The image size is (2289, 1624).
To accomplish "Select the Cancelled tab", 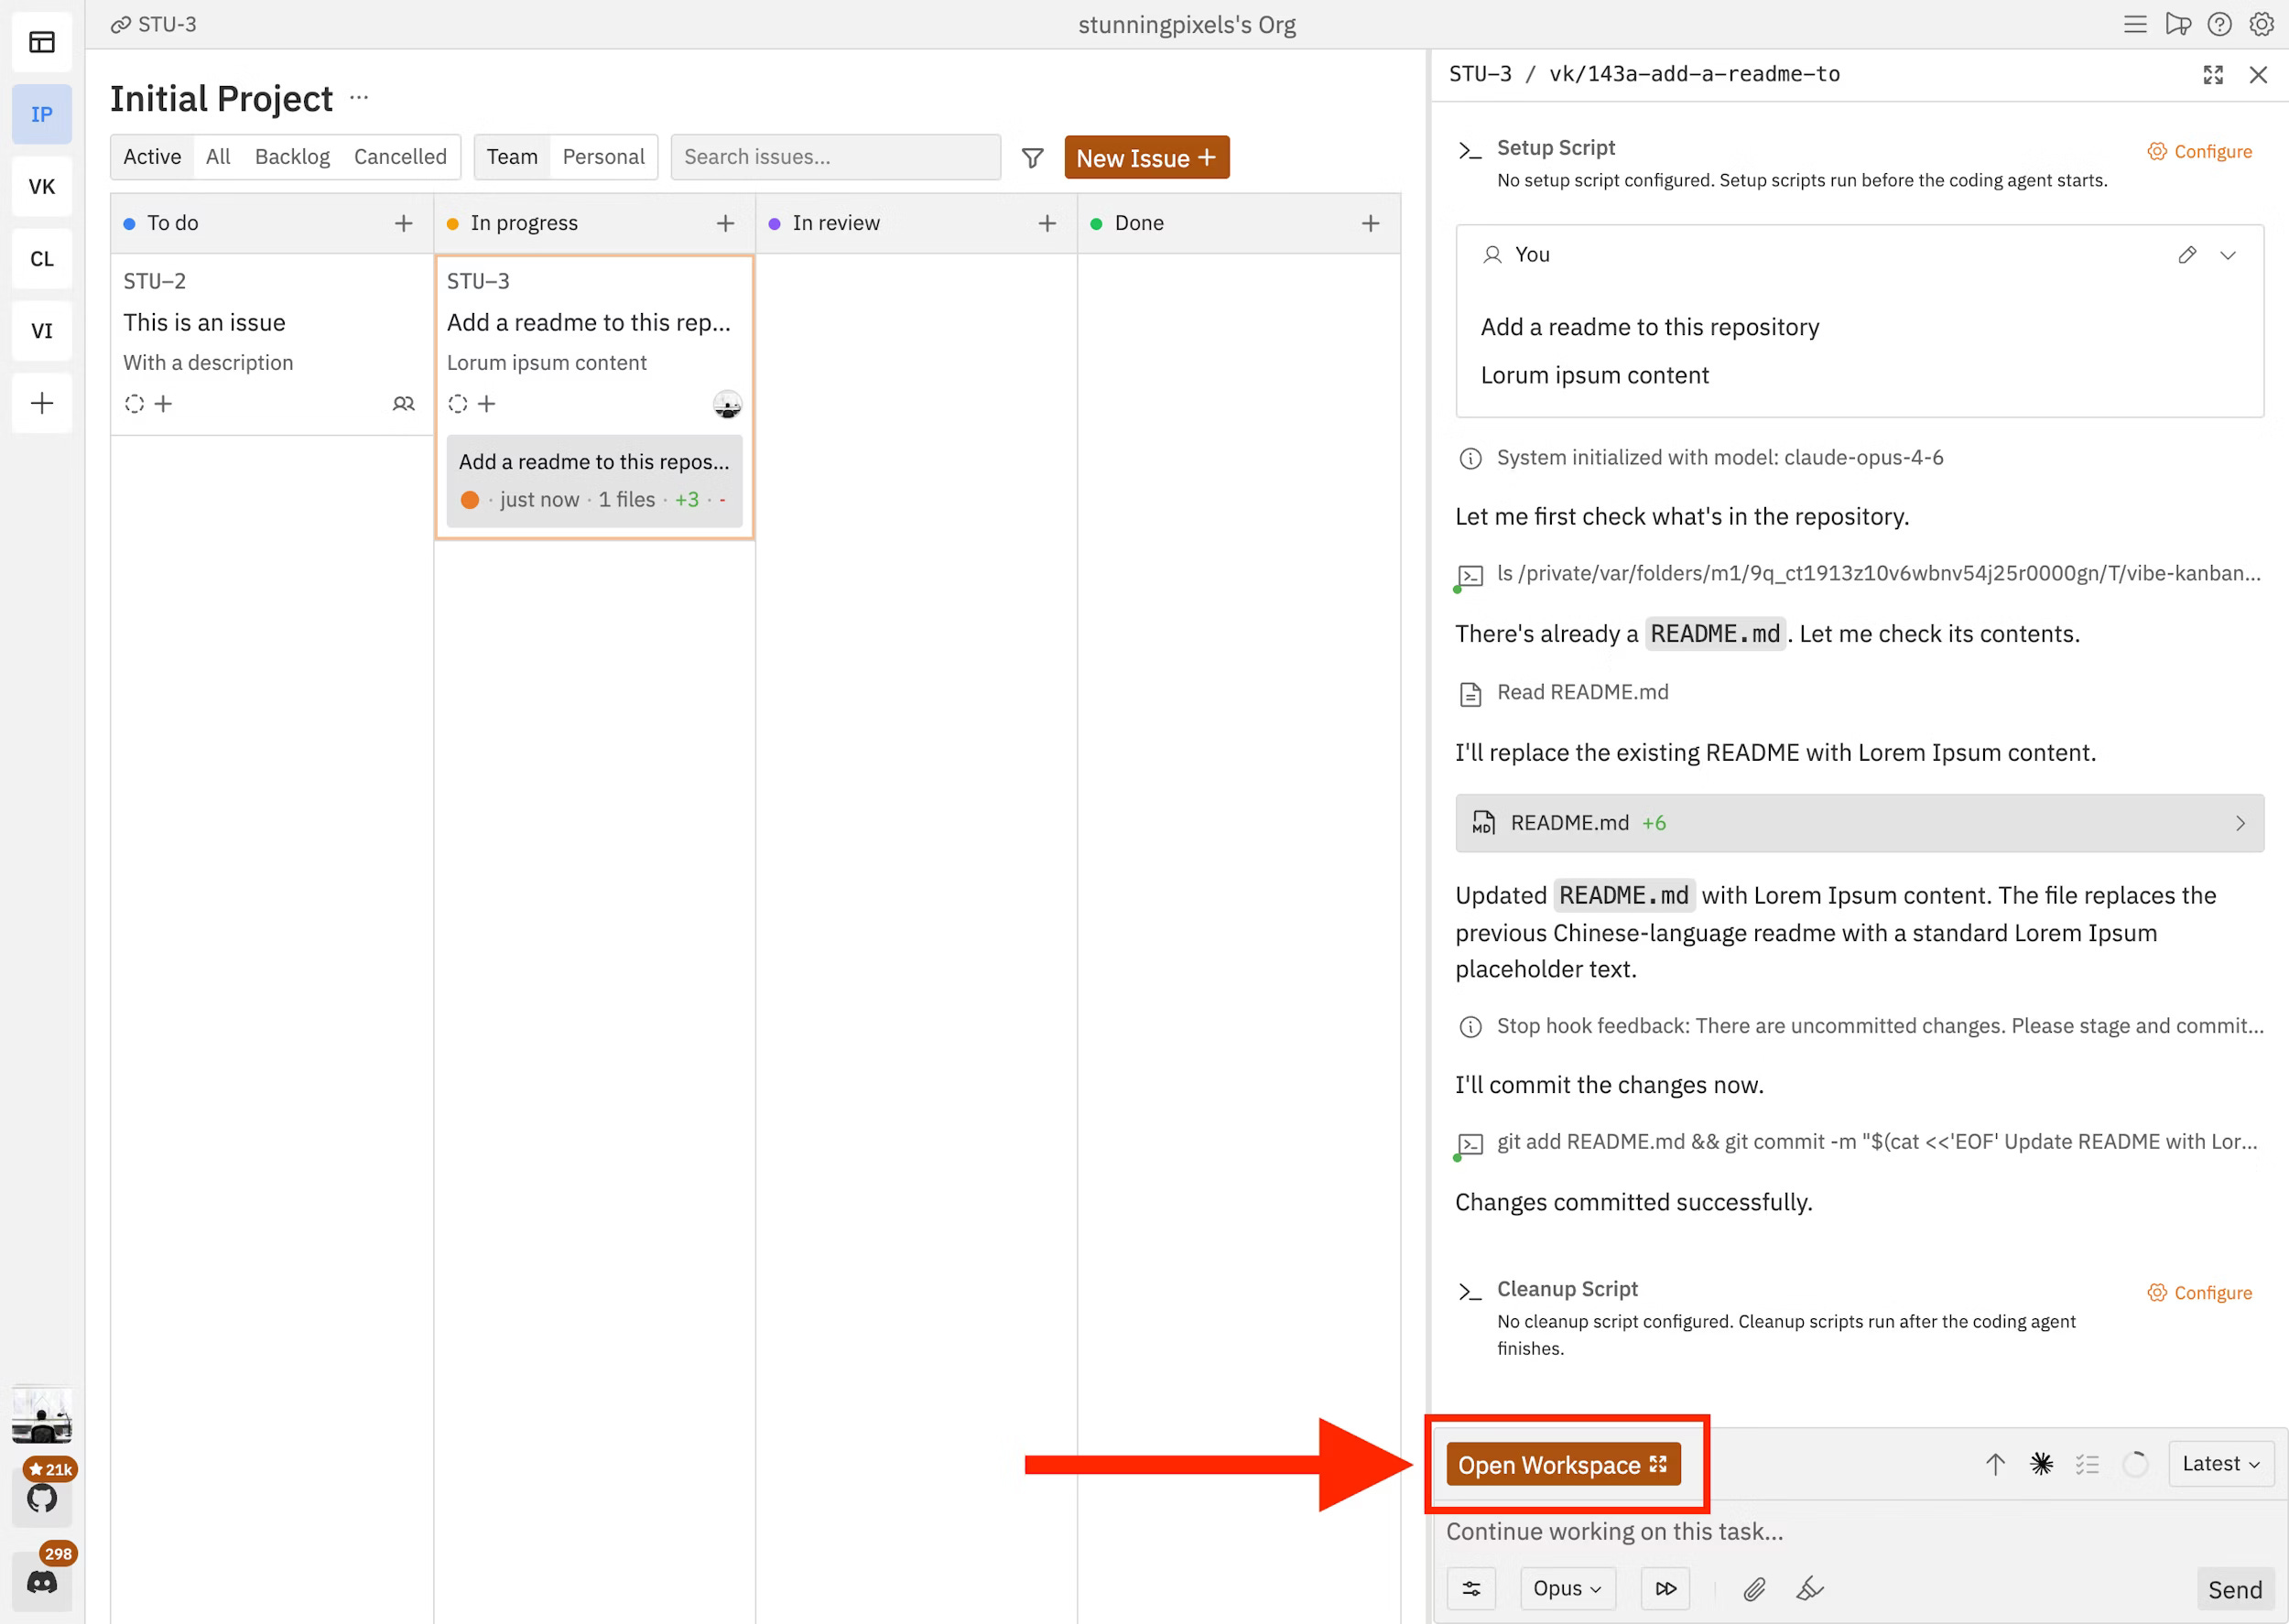I will 400,157.
